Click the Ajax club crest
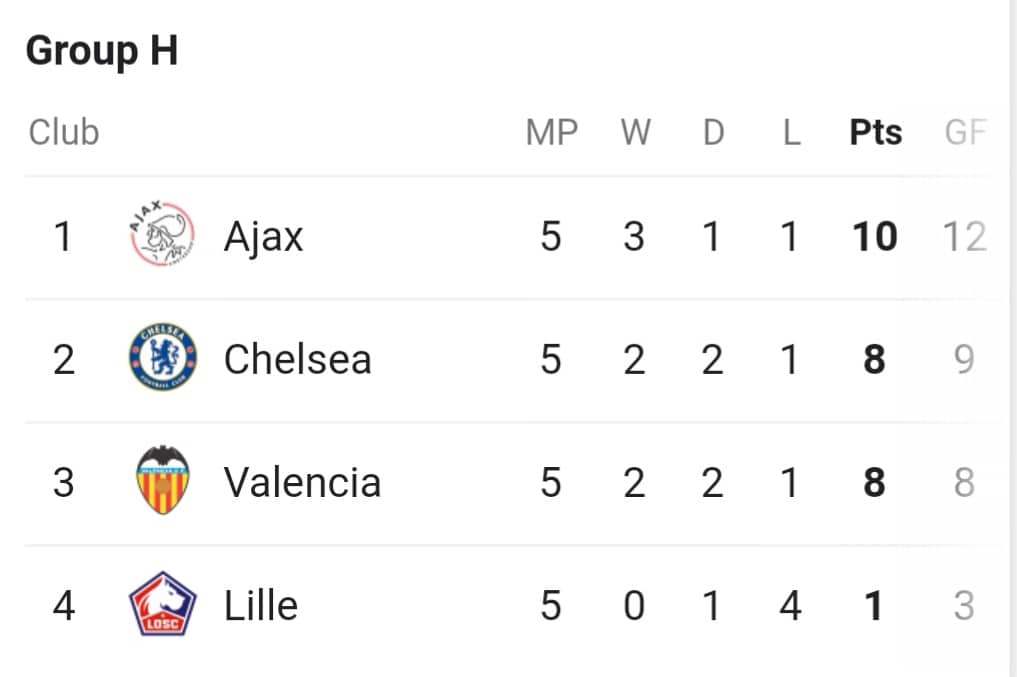 (x=162, y=234)
